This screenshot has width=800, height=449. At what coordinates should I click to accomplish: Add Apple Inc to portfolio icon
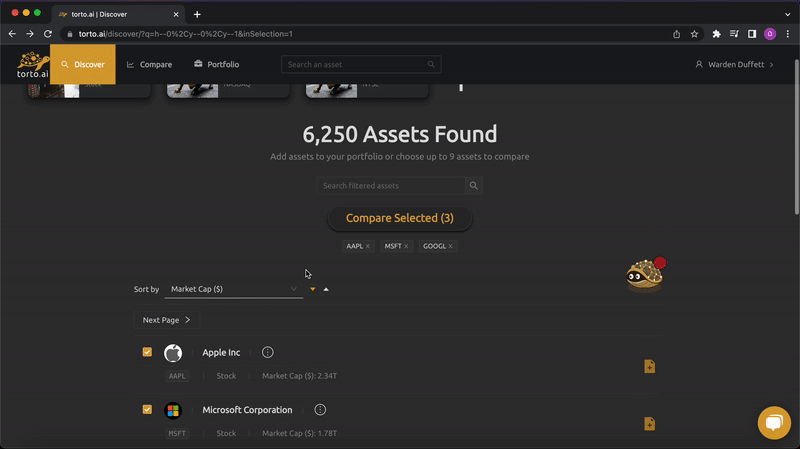[649, 366]
